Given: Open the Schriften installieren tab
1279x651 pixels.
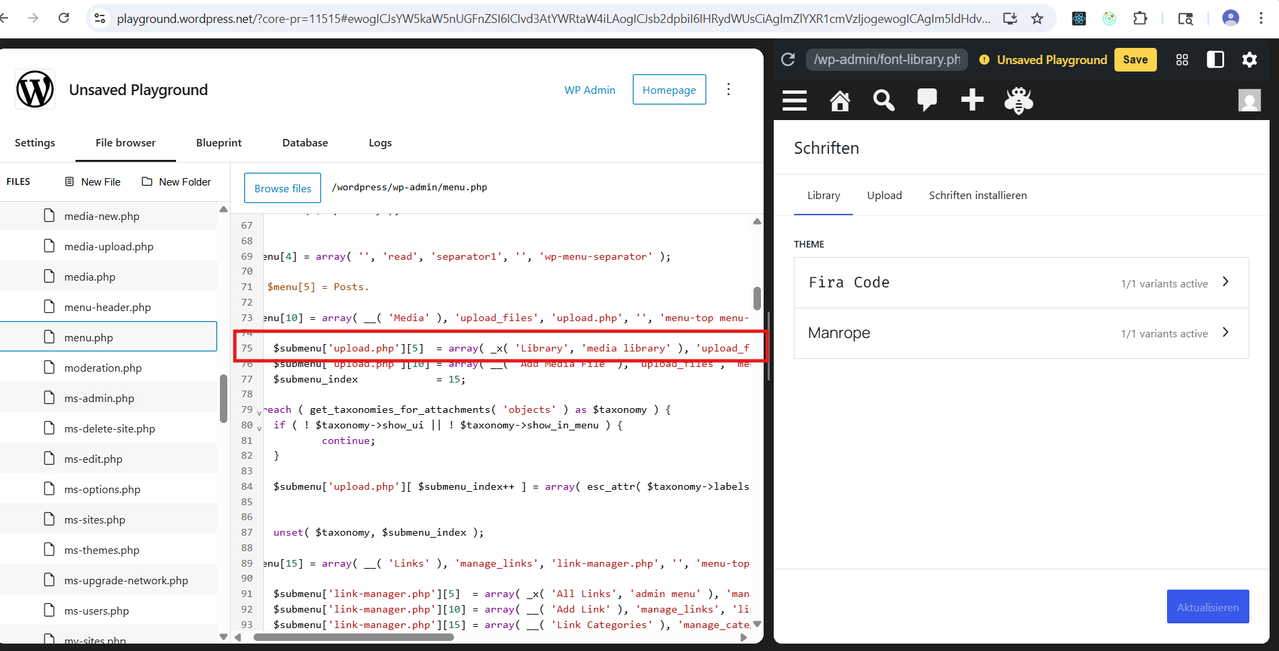Looking at the screenshot, I should point(978,195).
